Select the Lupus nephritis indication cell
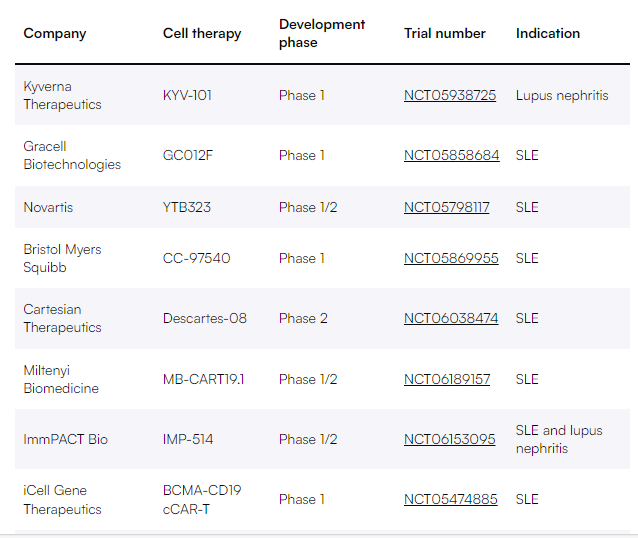Viewport: 638px width, 538px height. tap(562, 95)
